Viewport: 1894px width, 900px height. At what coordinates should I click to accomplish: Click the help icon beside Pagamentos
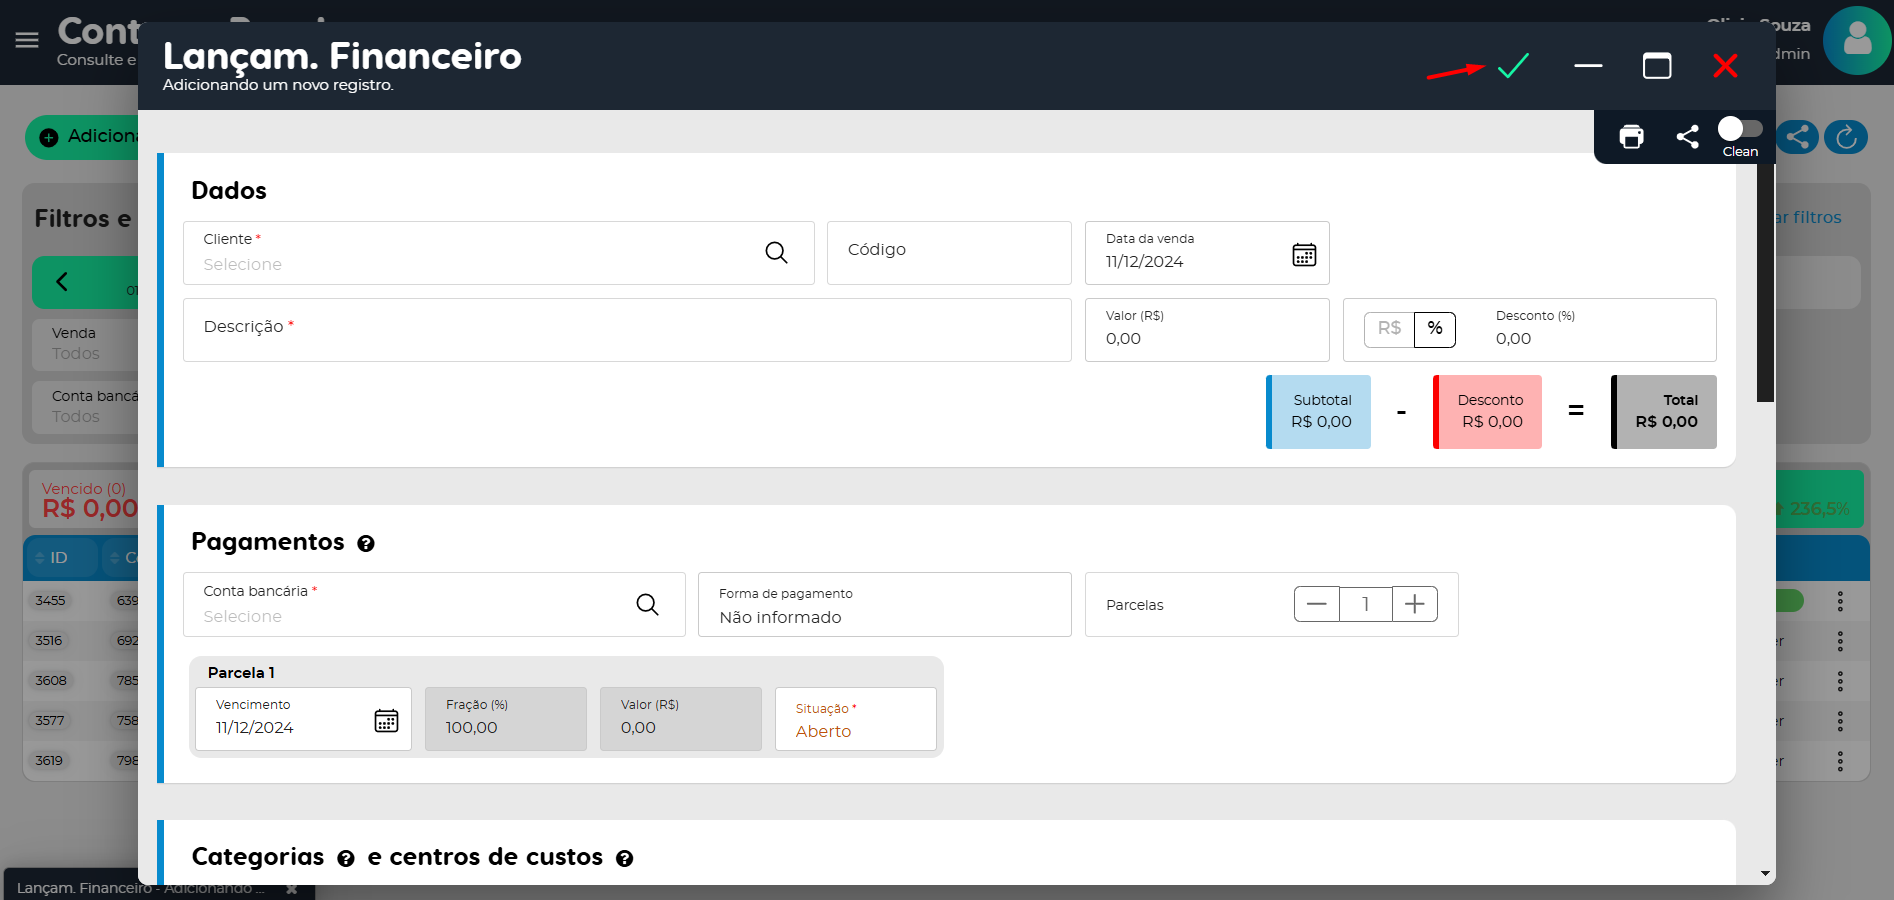click(x=366, y=543)
